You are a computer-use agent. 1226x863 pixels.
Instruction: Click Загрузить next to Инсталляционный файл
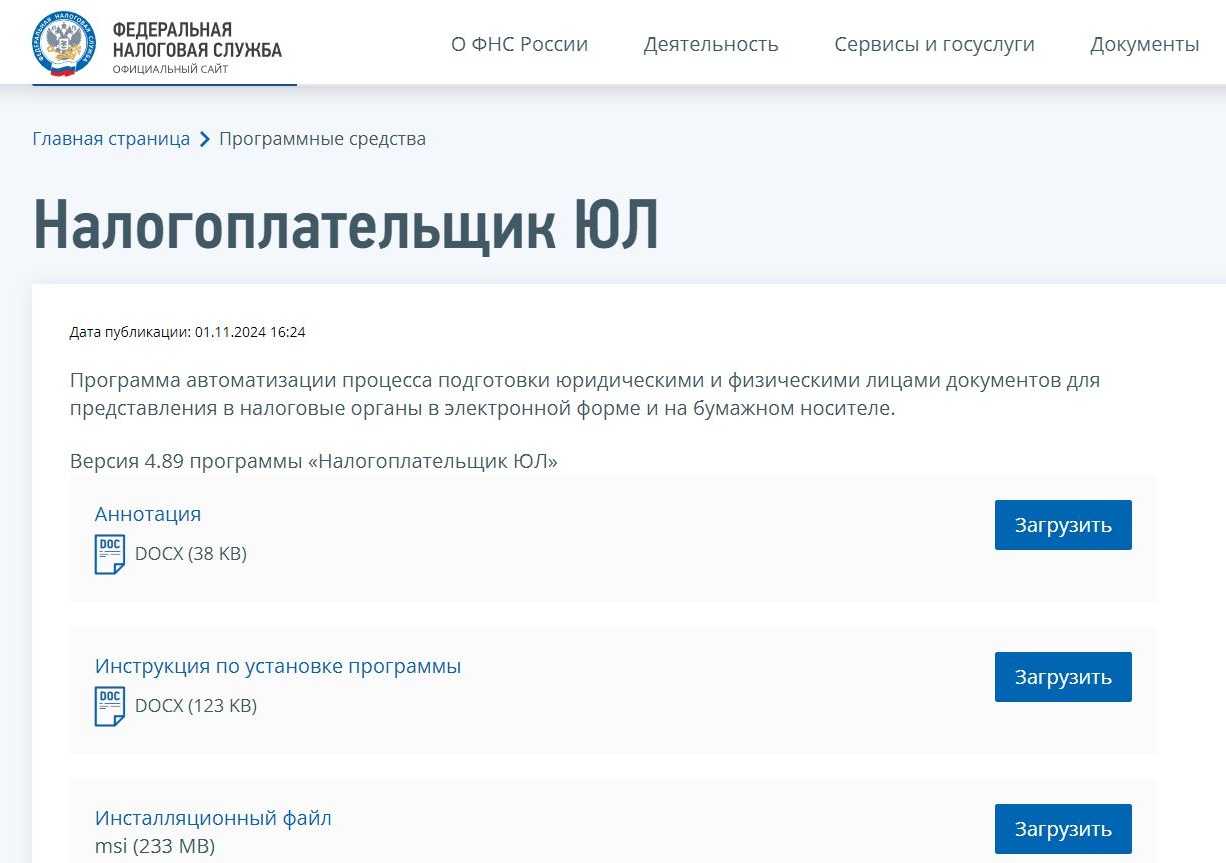tap(1062, 828)
